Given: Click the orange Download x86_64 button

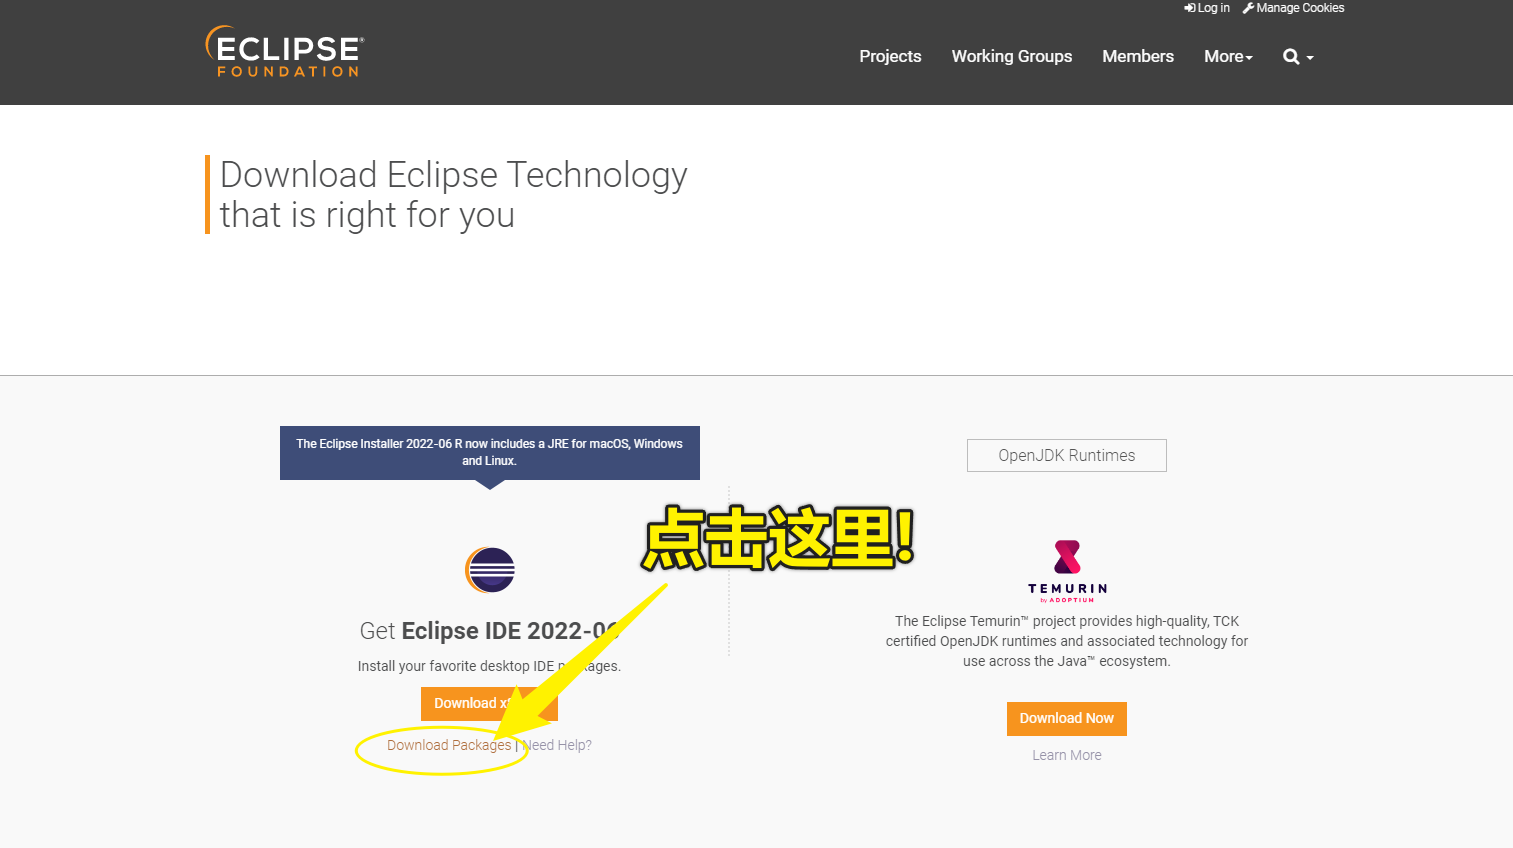Looking at the screenshot, I should [x=489, y=703].
